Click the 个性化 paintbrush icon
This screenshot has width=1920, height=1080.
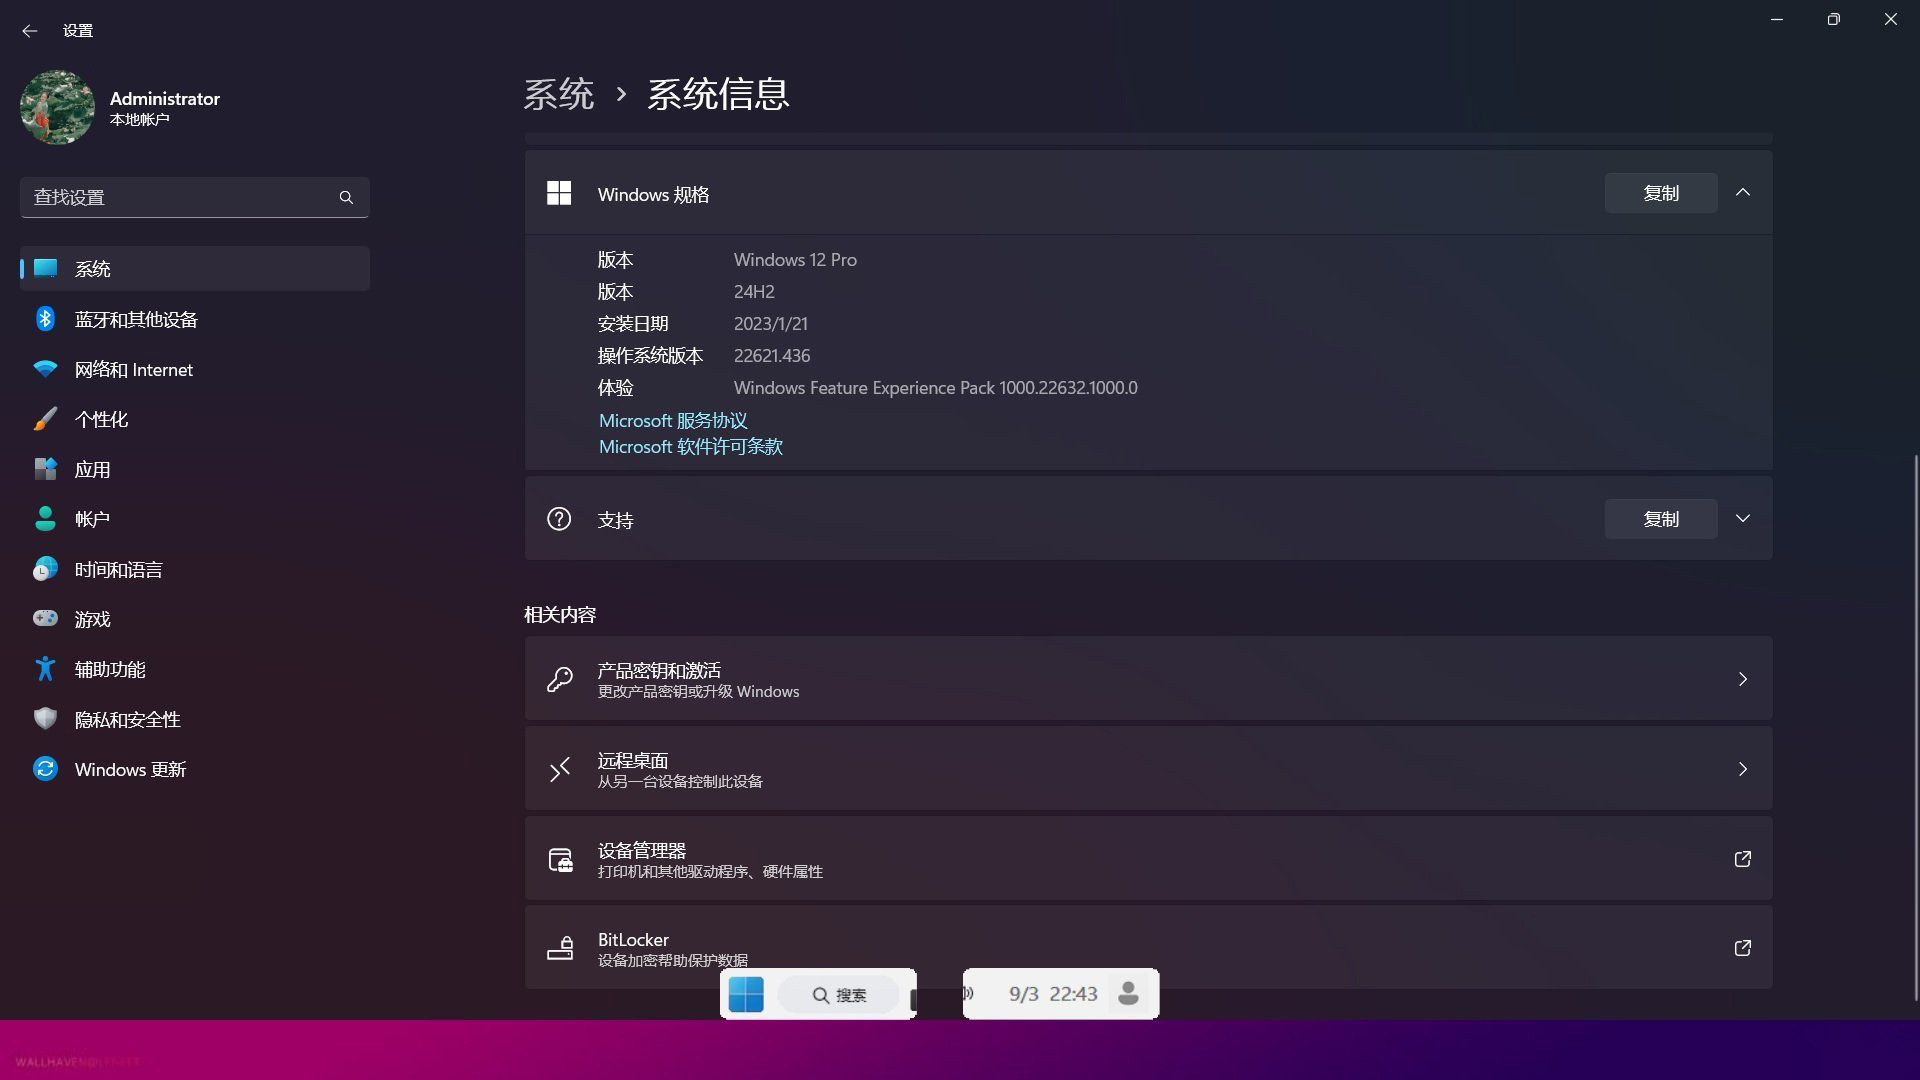pos(45,419)
